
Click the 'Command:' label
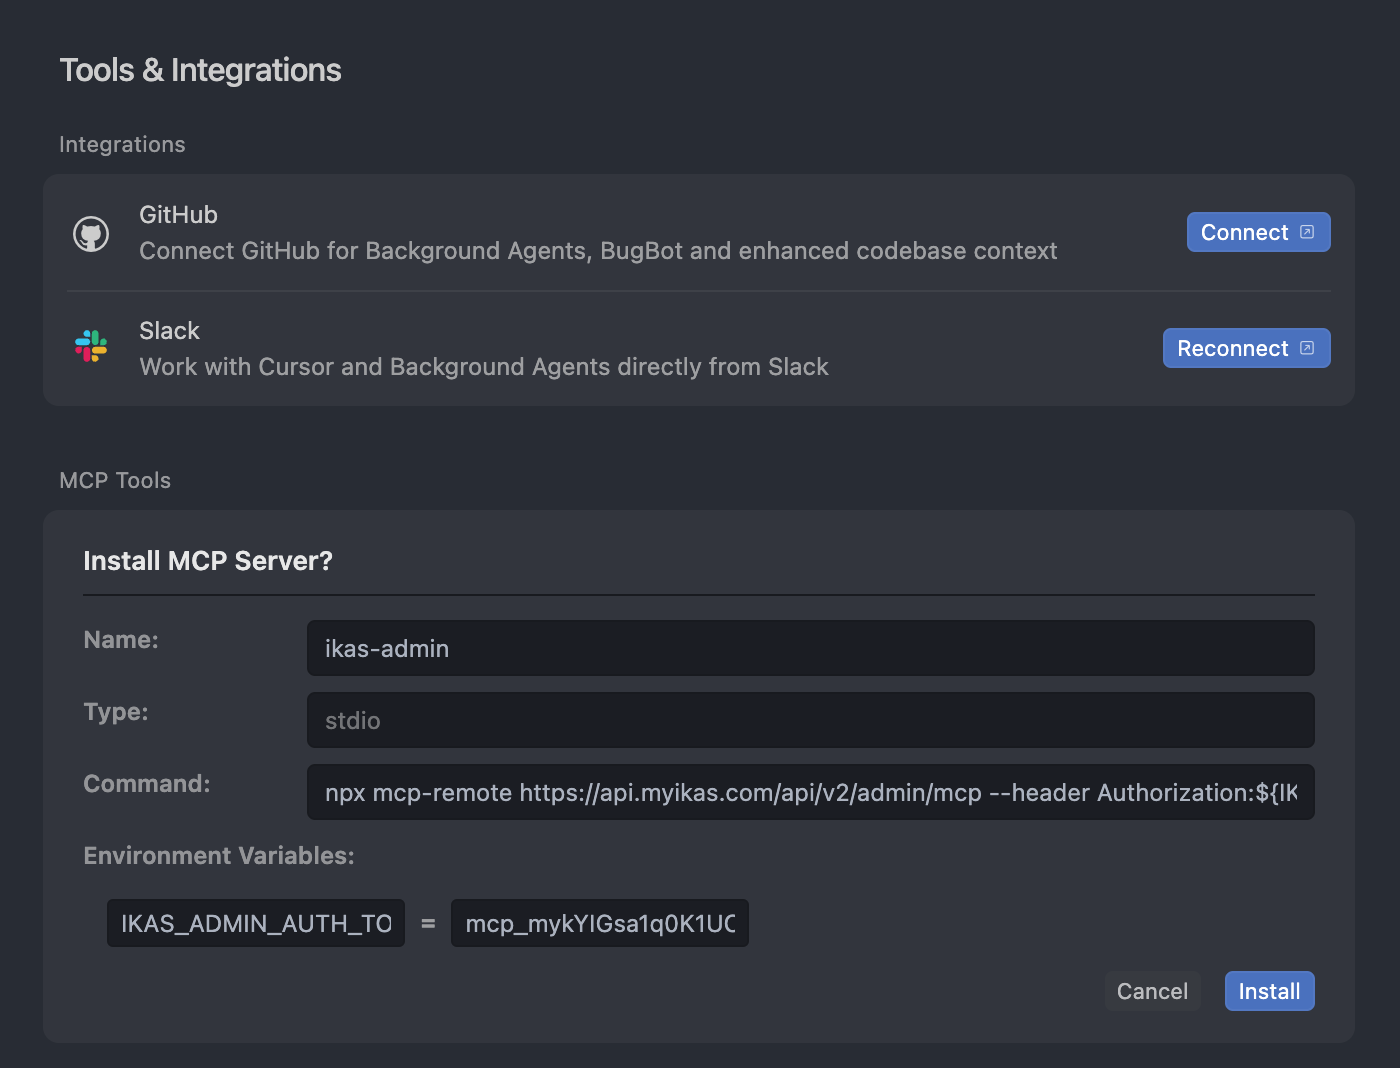[x=147, y=784]
